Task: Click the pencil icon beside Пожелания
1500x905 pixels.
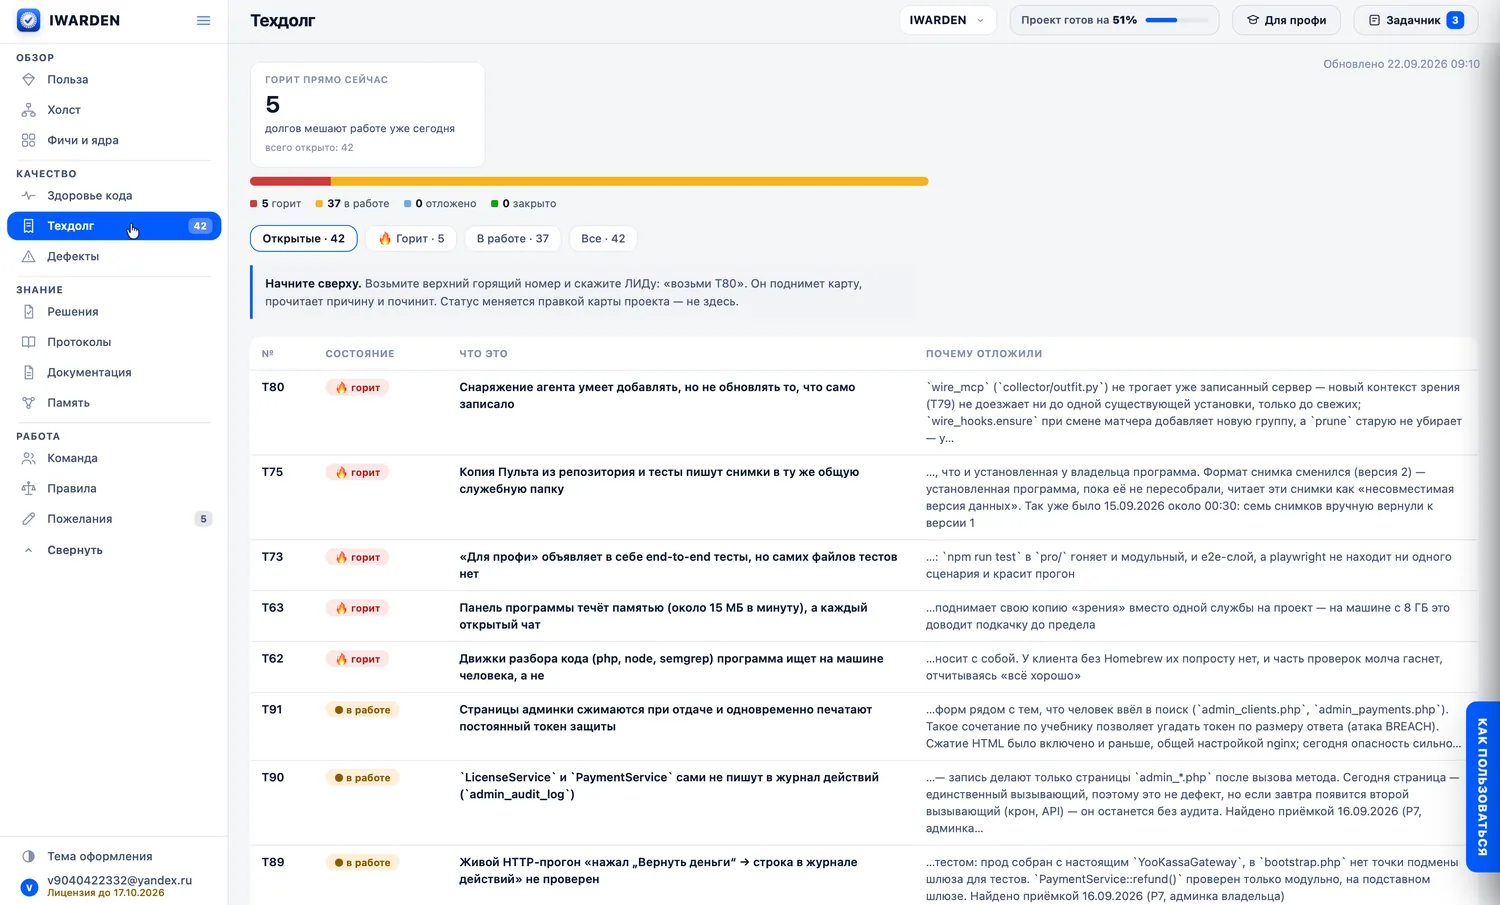Action: [29, 519]
